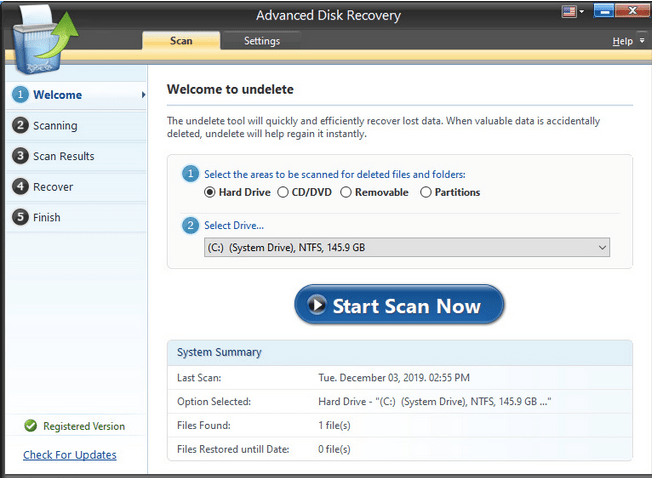Screen dimensions: 652x478
Task: Click the step 3 icon beside Scan Results
Action: click(20, 156)
